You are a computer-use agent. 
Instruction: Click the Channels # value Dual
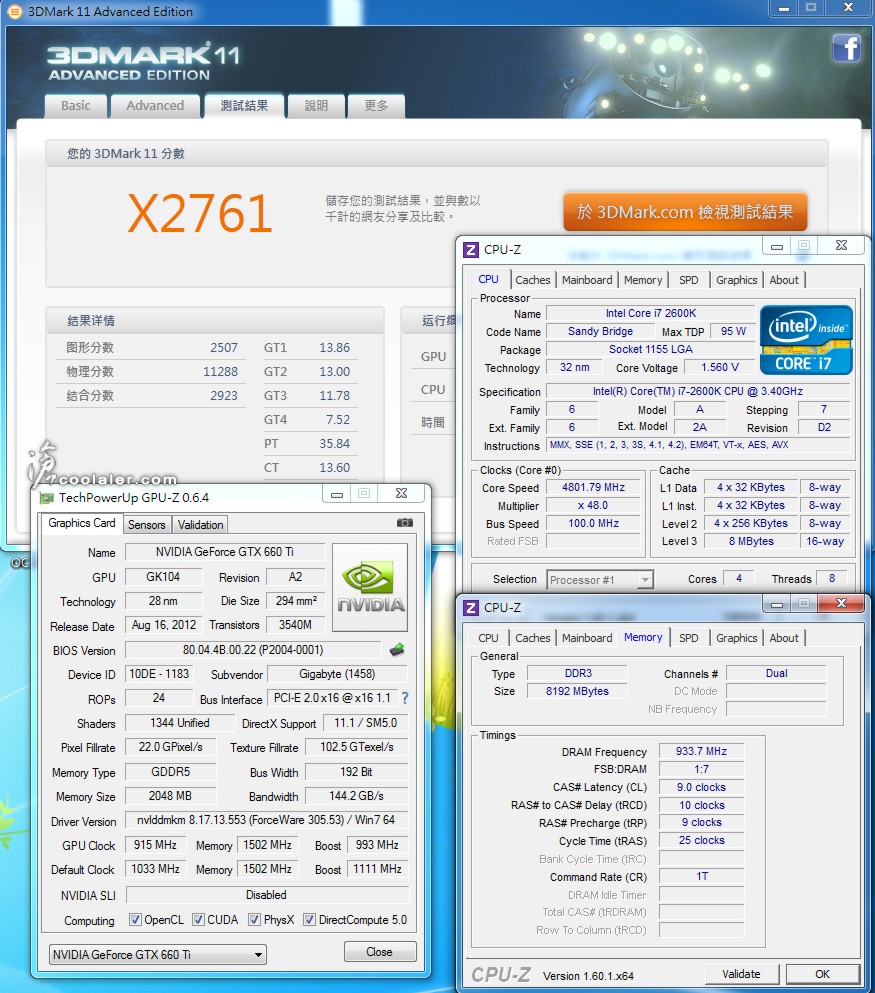click(776, 673)
